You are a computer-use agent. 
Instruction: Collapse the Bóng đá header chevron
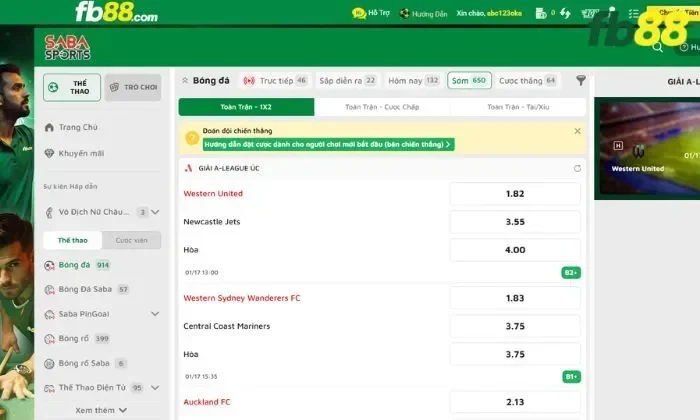(184, 80)
